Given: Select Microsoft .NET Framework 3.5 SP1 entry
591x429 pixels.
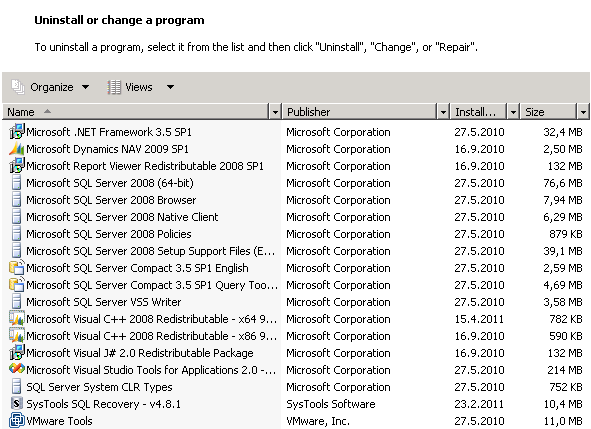Looking at the screenshot, I should coord(109,132).
